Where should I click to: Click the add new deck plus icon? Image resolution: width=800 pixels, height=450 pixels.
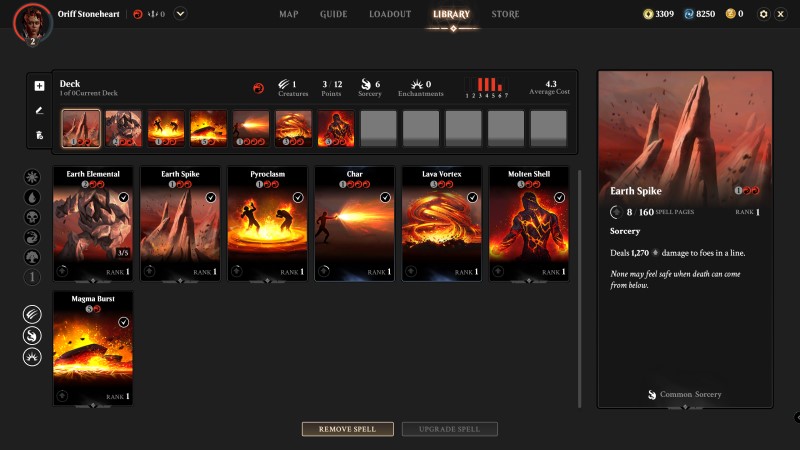tap(39, 86)
